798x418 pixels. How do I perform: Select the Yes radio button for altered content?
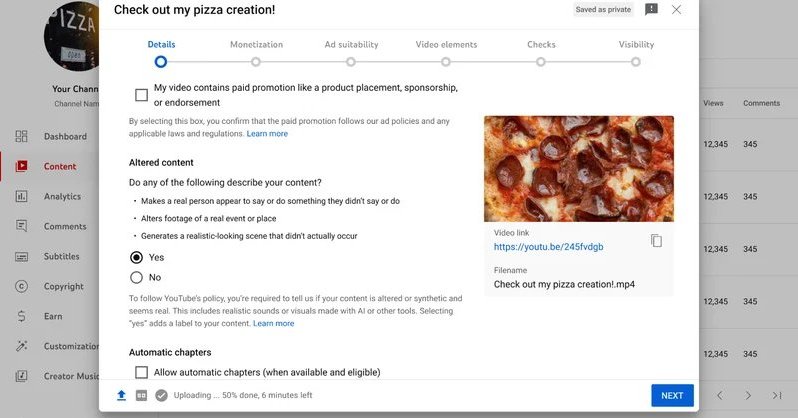coord(136,257)
